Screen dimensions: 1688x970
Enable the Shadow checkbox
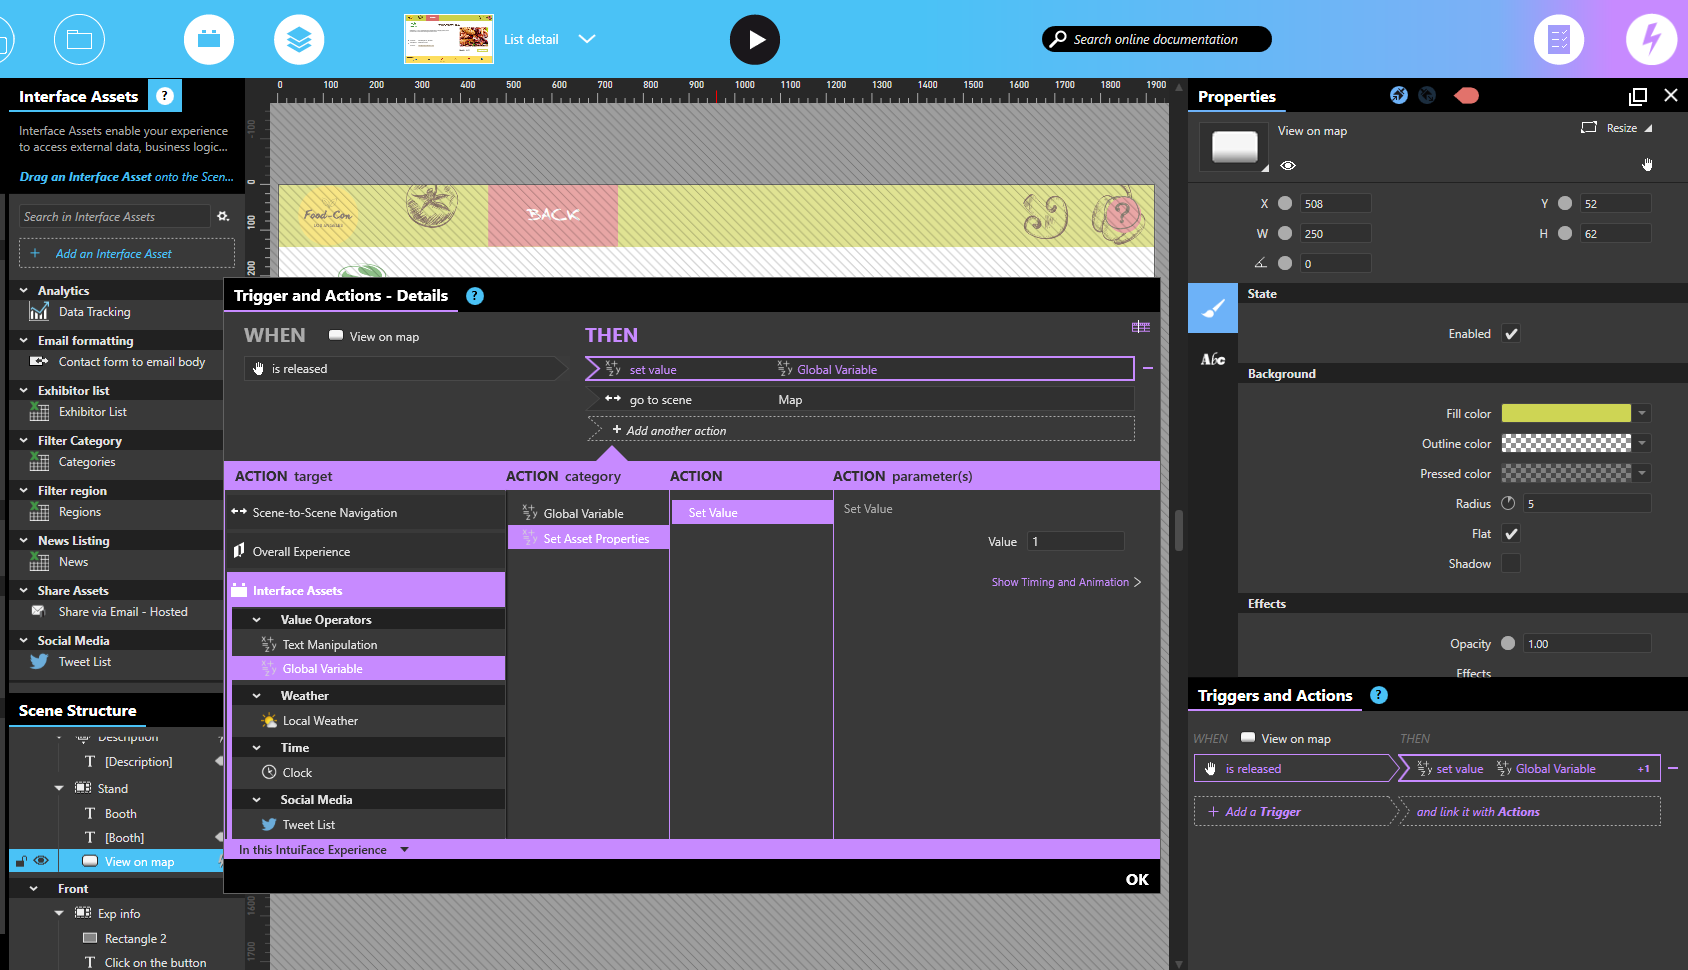click(x=1511, y=564)
